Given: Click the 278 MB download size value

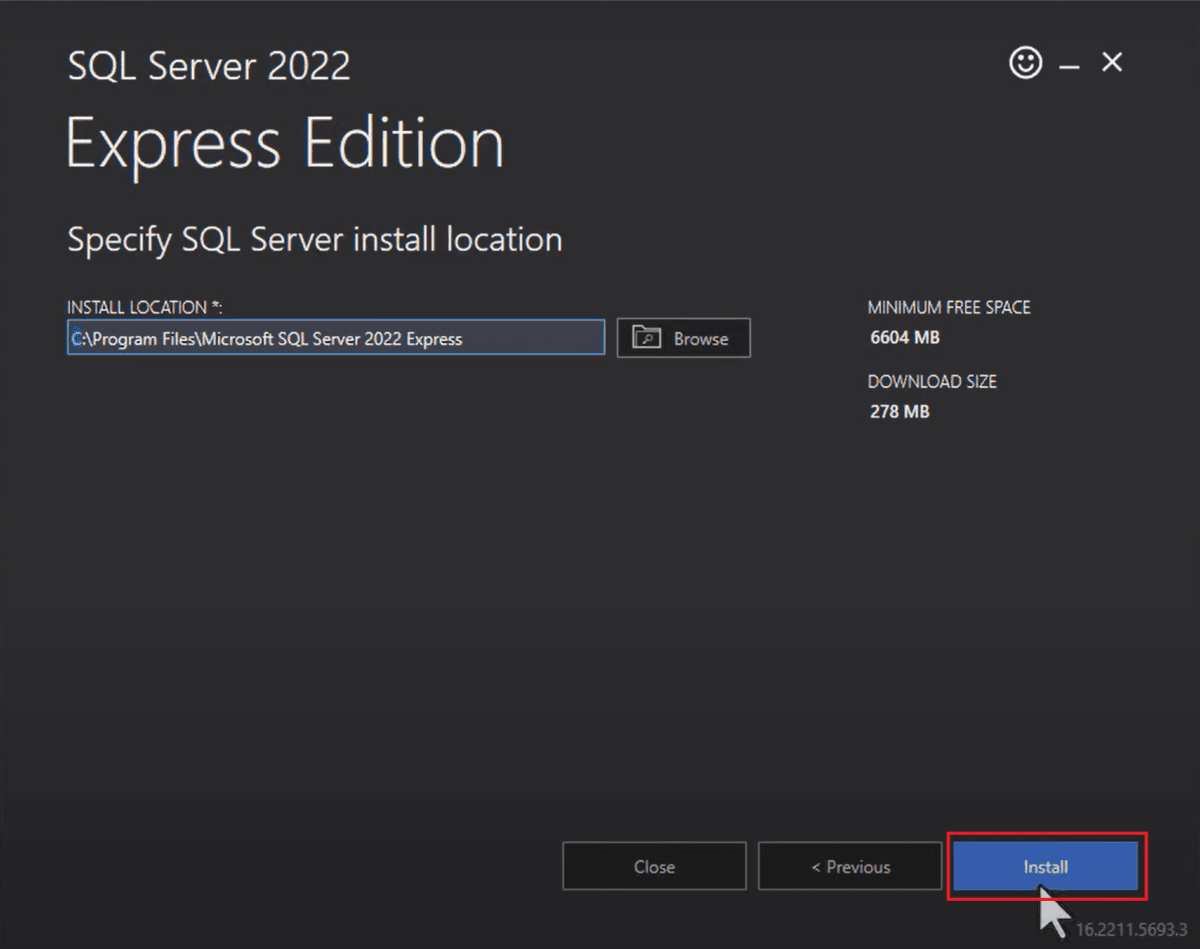Looking at the screenshot, I should 899,412.
